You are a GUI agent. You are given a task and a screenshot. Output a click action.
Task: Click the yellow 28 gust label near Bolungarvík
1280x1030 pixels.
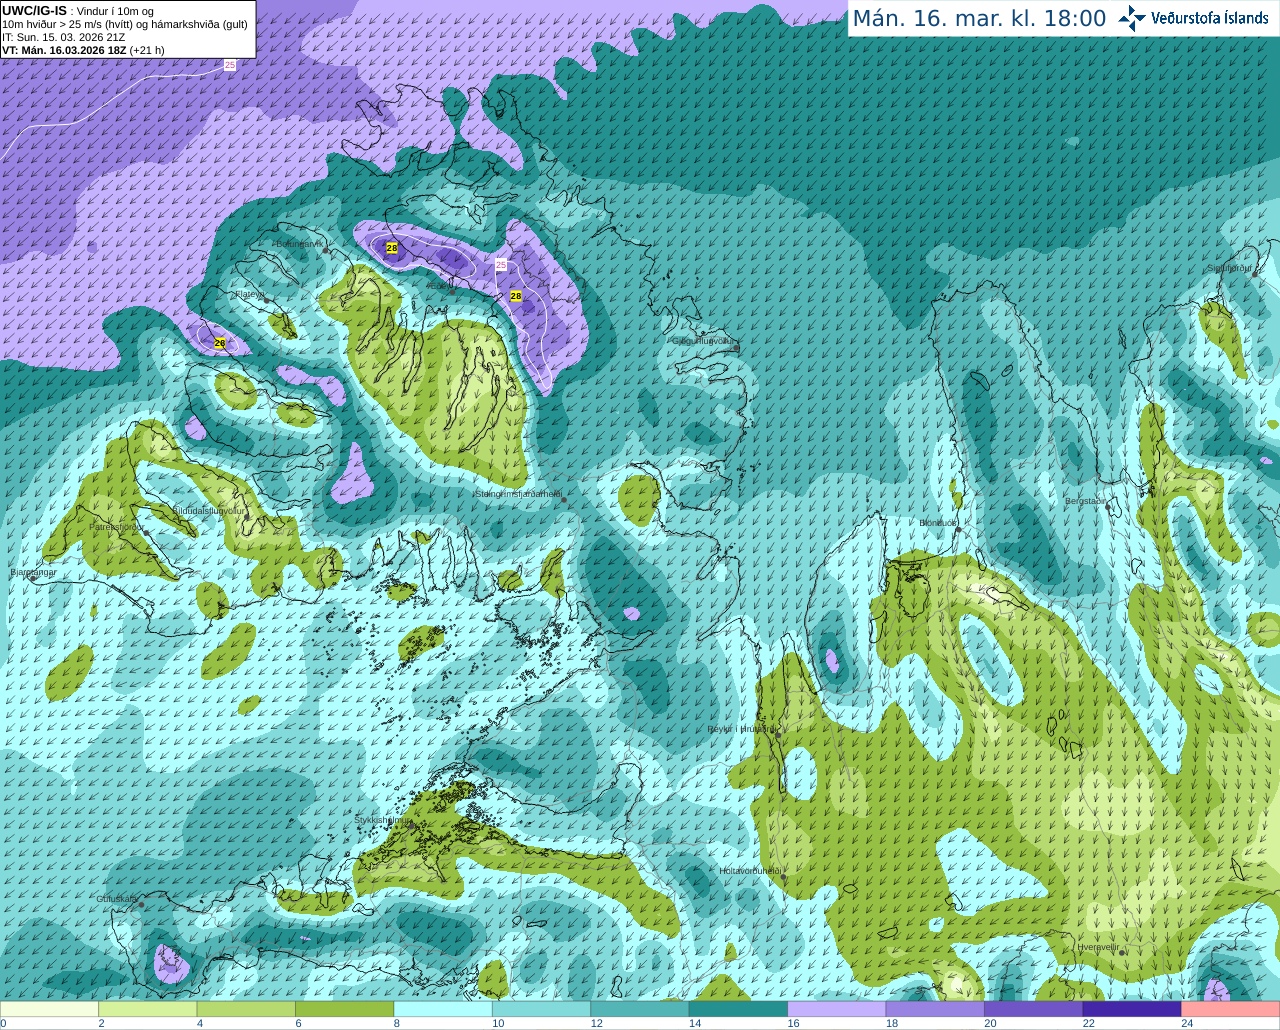coord(392,248)
